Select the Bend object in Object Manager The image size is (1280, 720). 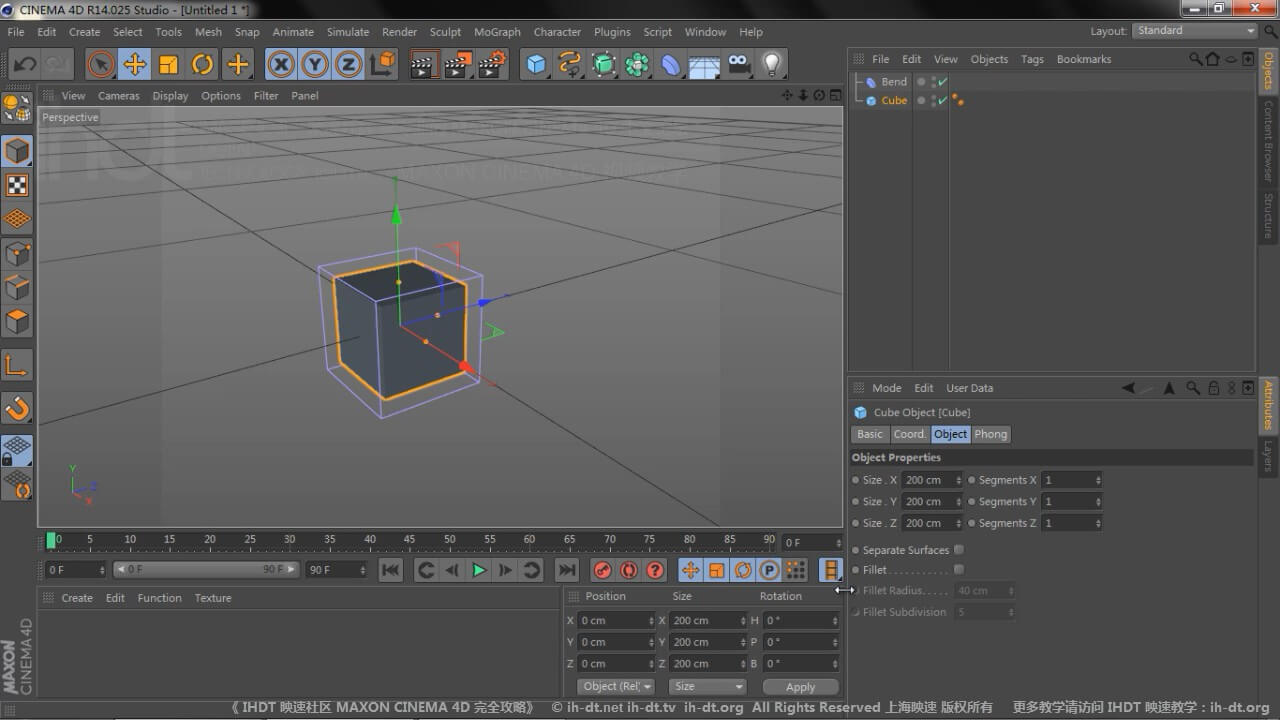[x=894, y=82]
